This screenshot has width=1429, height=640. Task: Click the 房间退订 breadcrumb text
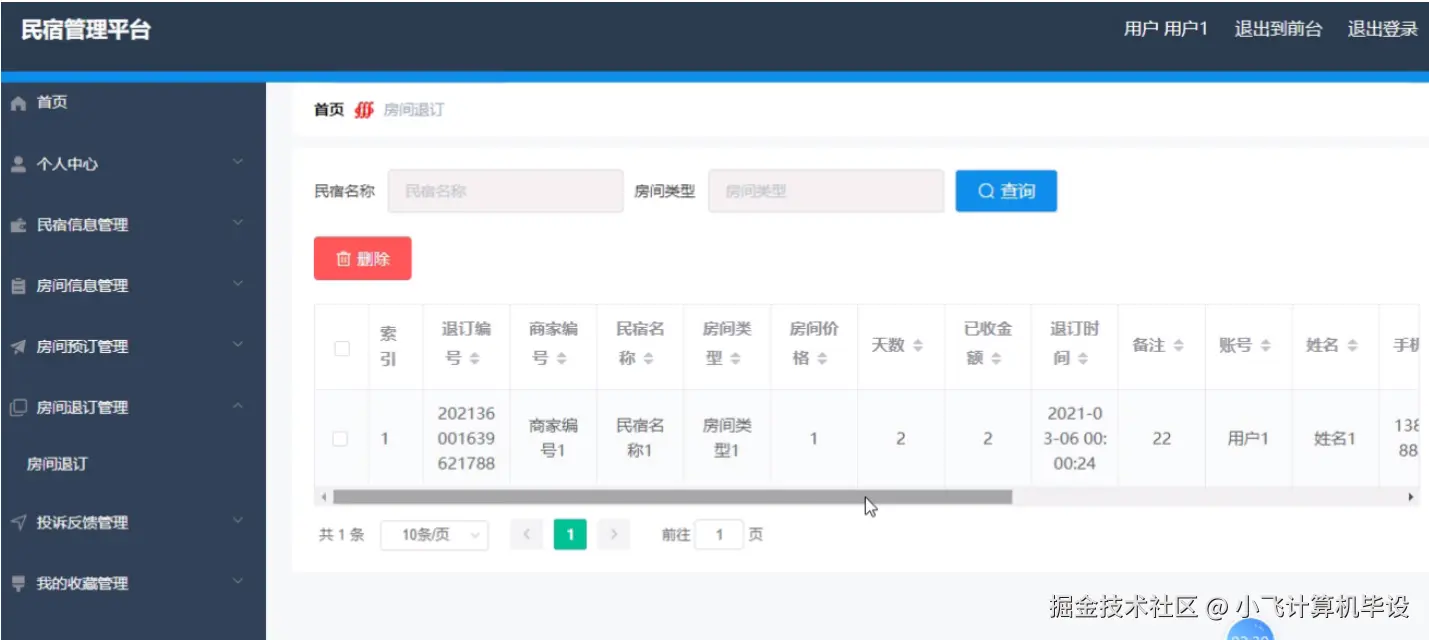tap(414, 110)
